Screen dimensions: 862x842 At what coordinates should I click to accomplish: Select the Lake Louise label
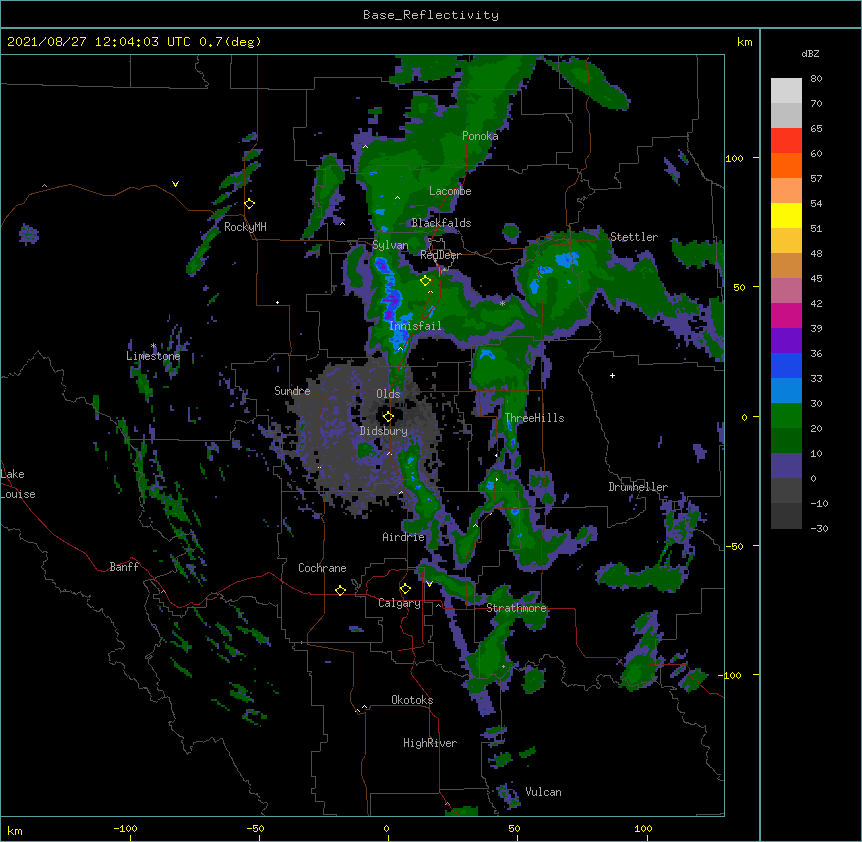[18, 484]
